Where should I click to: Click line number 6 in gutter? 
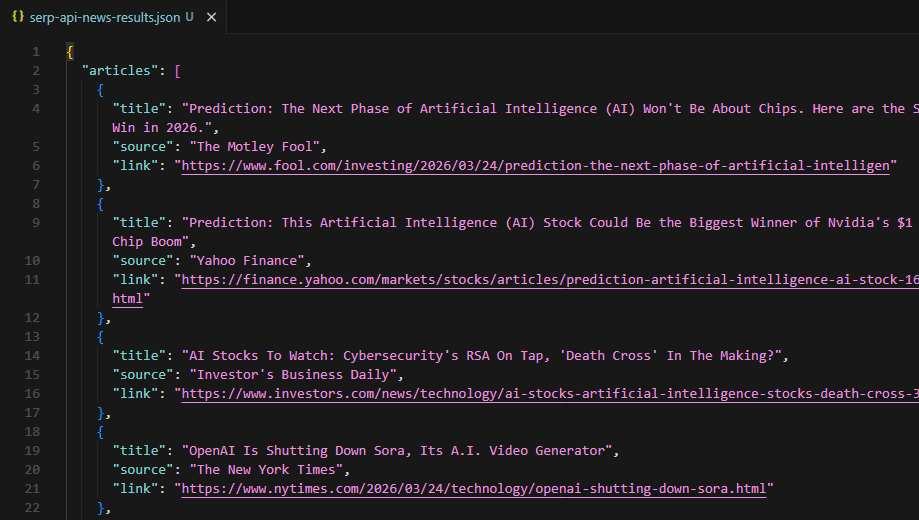tap(36, 166)
